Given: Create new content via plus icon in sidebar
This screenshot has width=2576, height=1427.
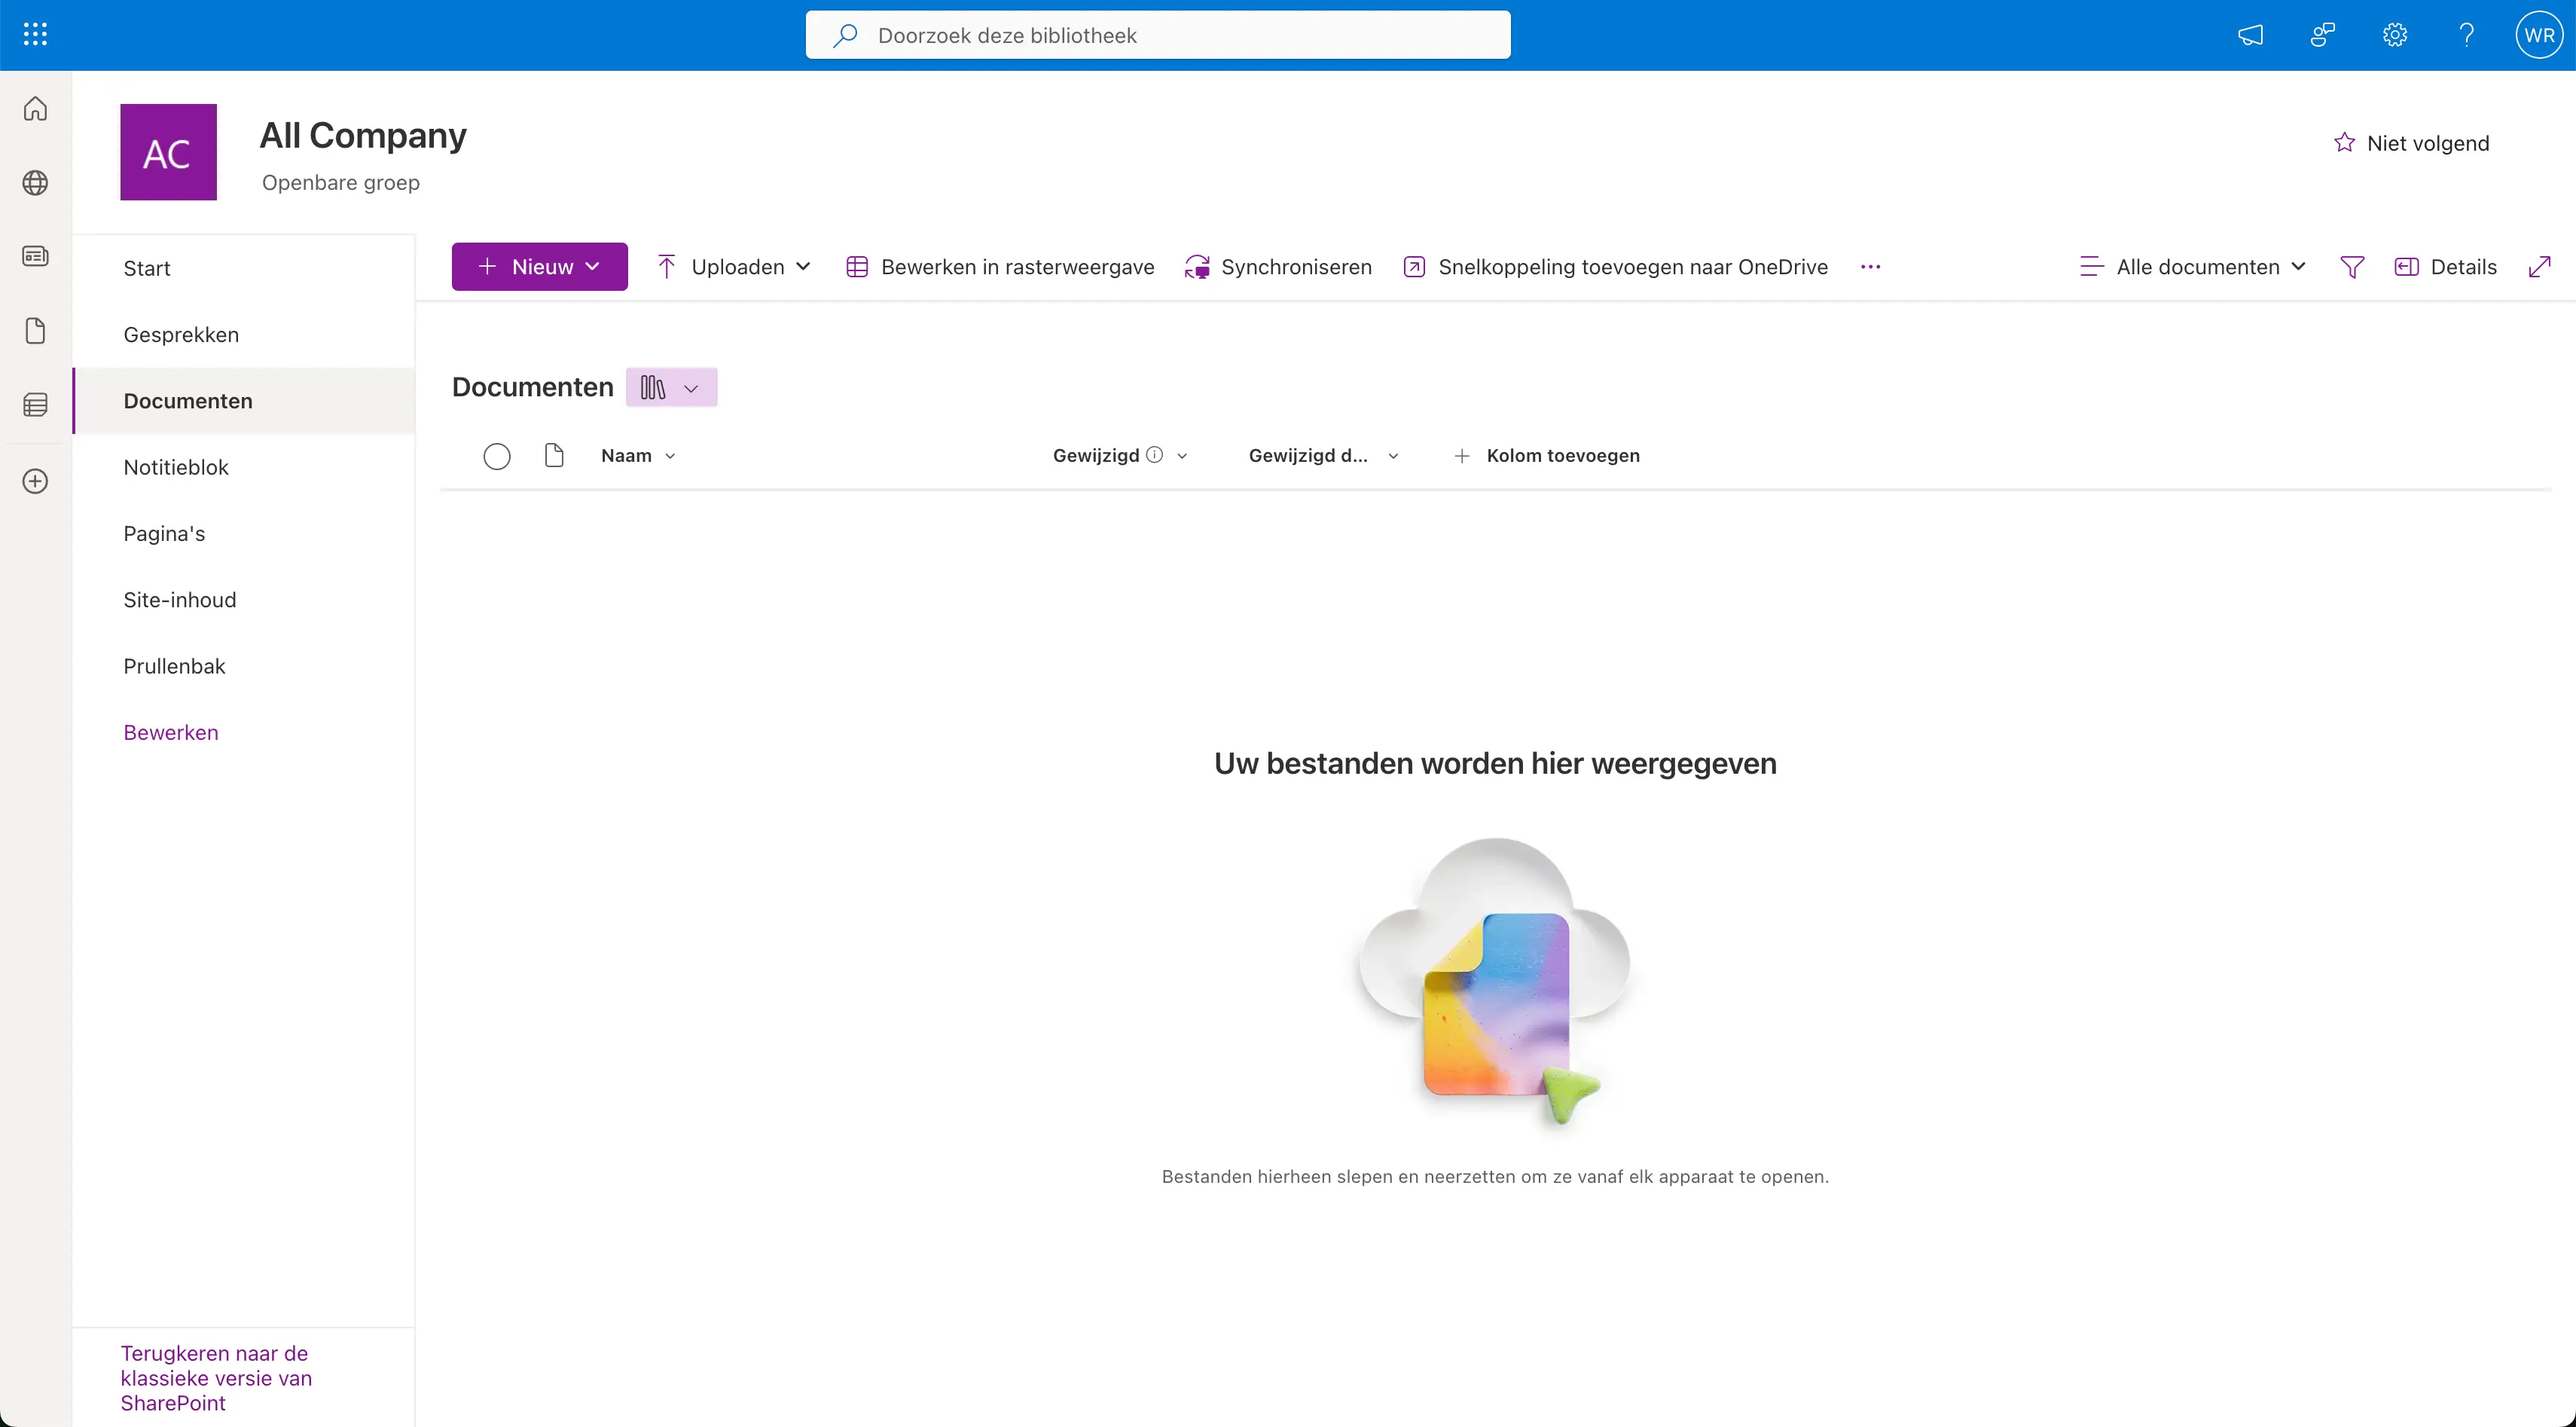Looking at the screenshot, I should tap(35, 481).
